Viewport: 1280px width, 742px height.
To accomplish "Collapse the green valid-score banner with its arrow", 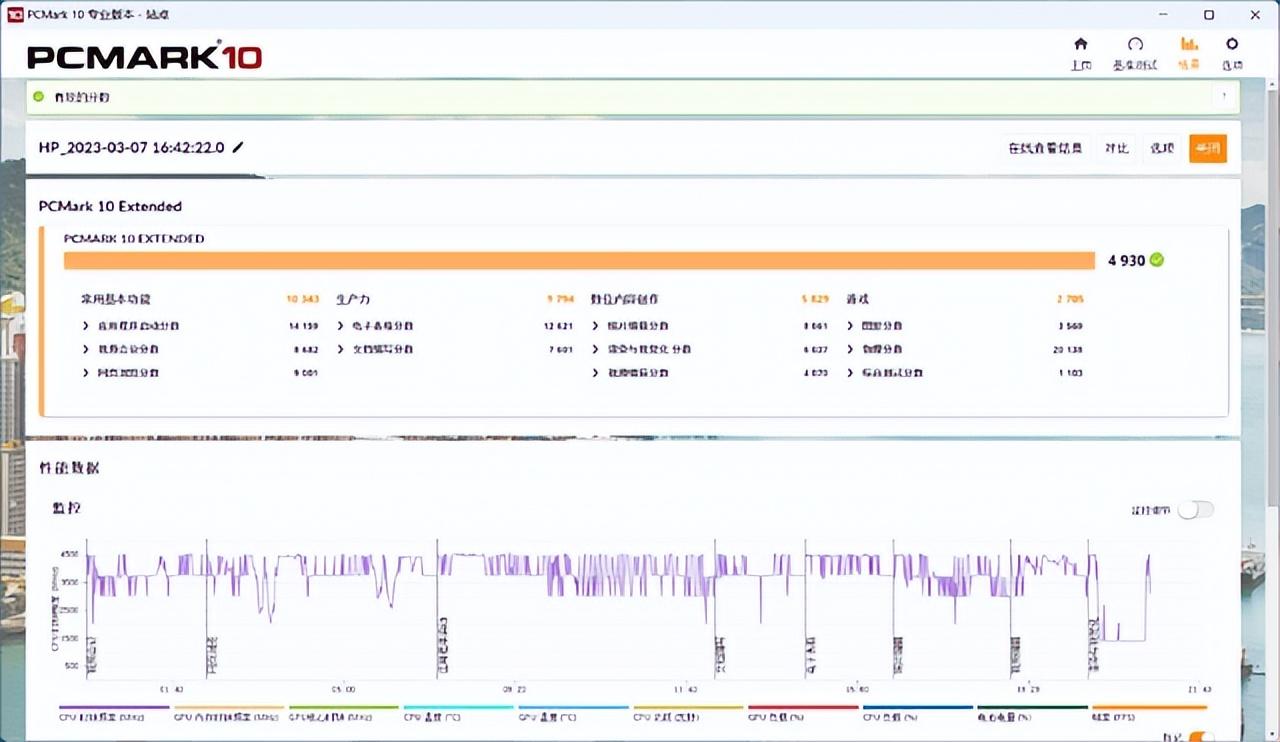I will click(x=1224, y=97).
